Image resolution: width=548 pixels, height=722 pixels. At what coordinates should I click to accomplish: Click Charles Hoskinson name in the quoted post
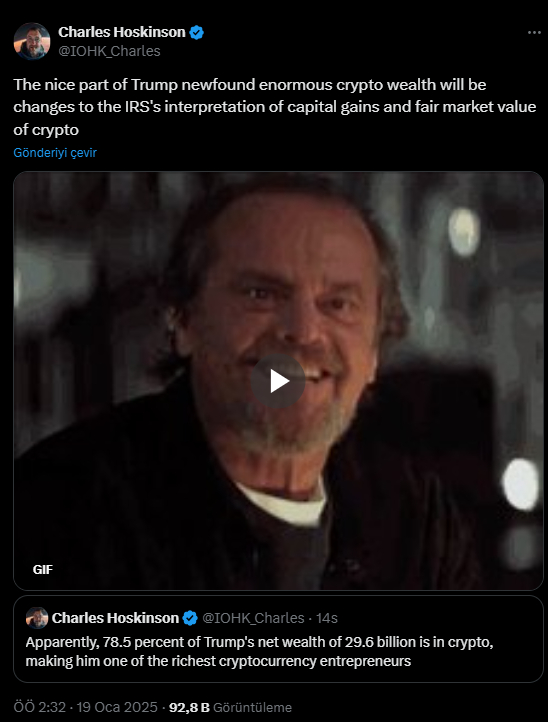115,618
